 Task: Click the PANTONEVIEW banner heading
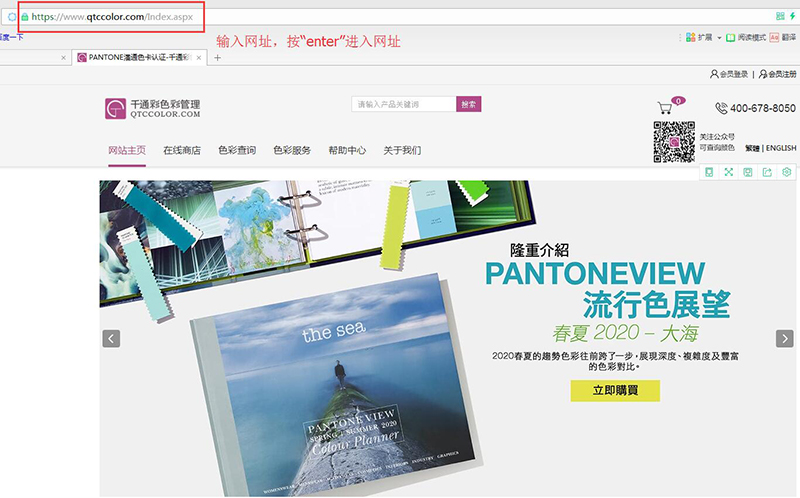(x=595, y=273)
